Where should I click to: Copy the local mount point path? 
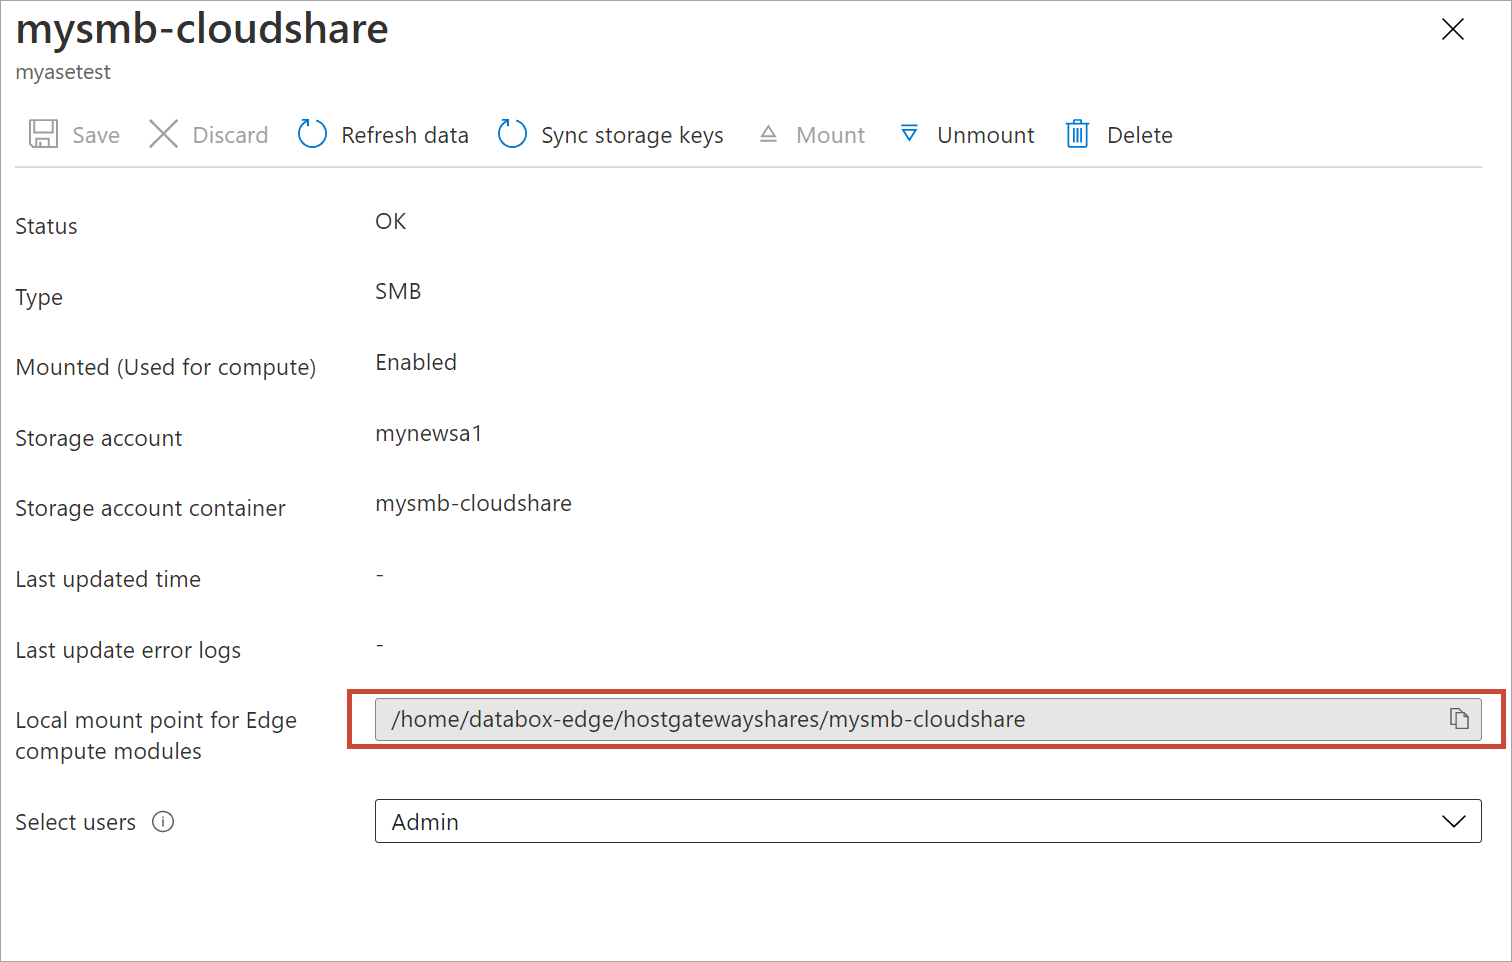pos(1459,719)
